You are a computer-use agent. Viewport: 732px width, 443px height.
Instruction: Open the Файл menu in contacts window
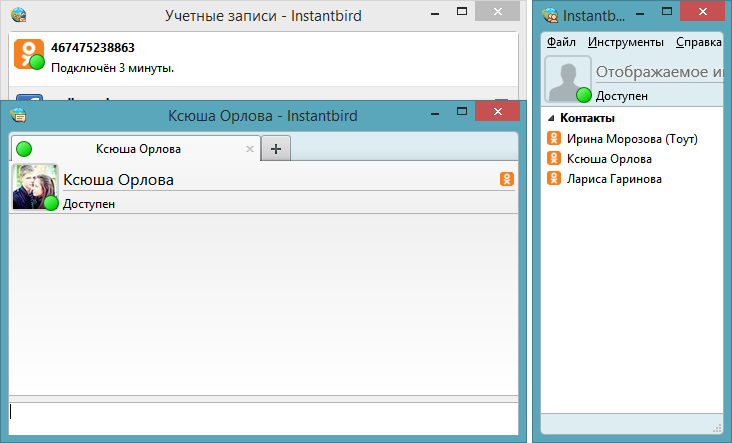561,42
